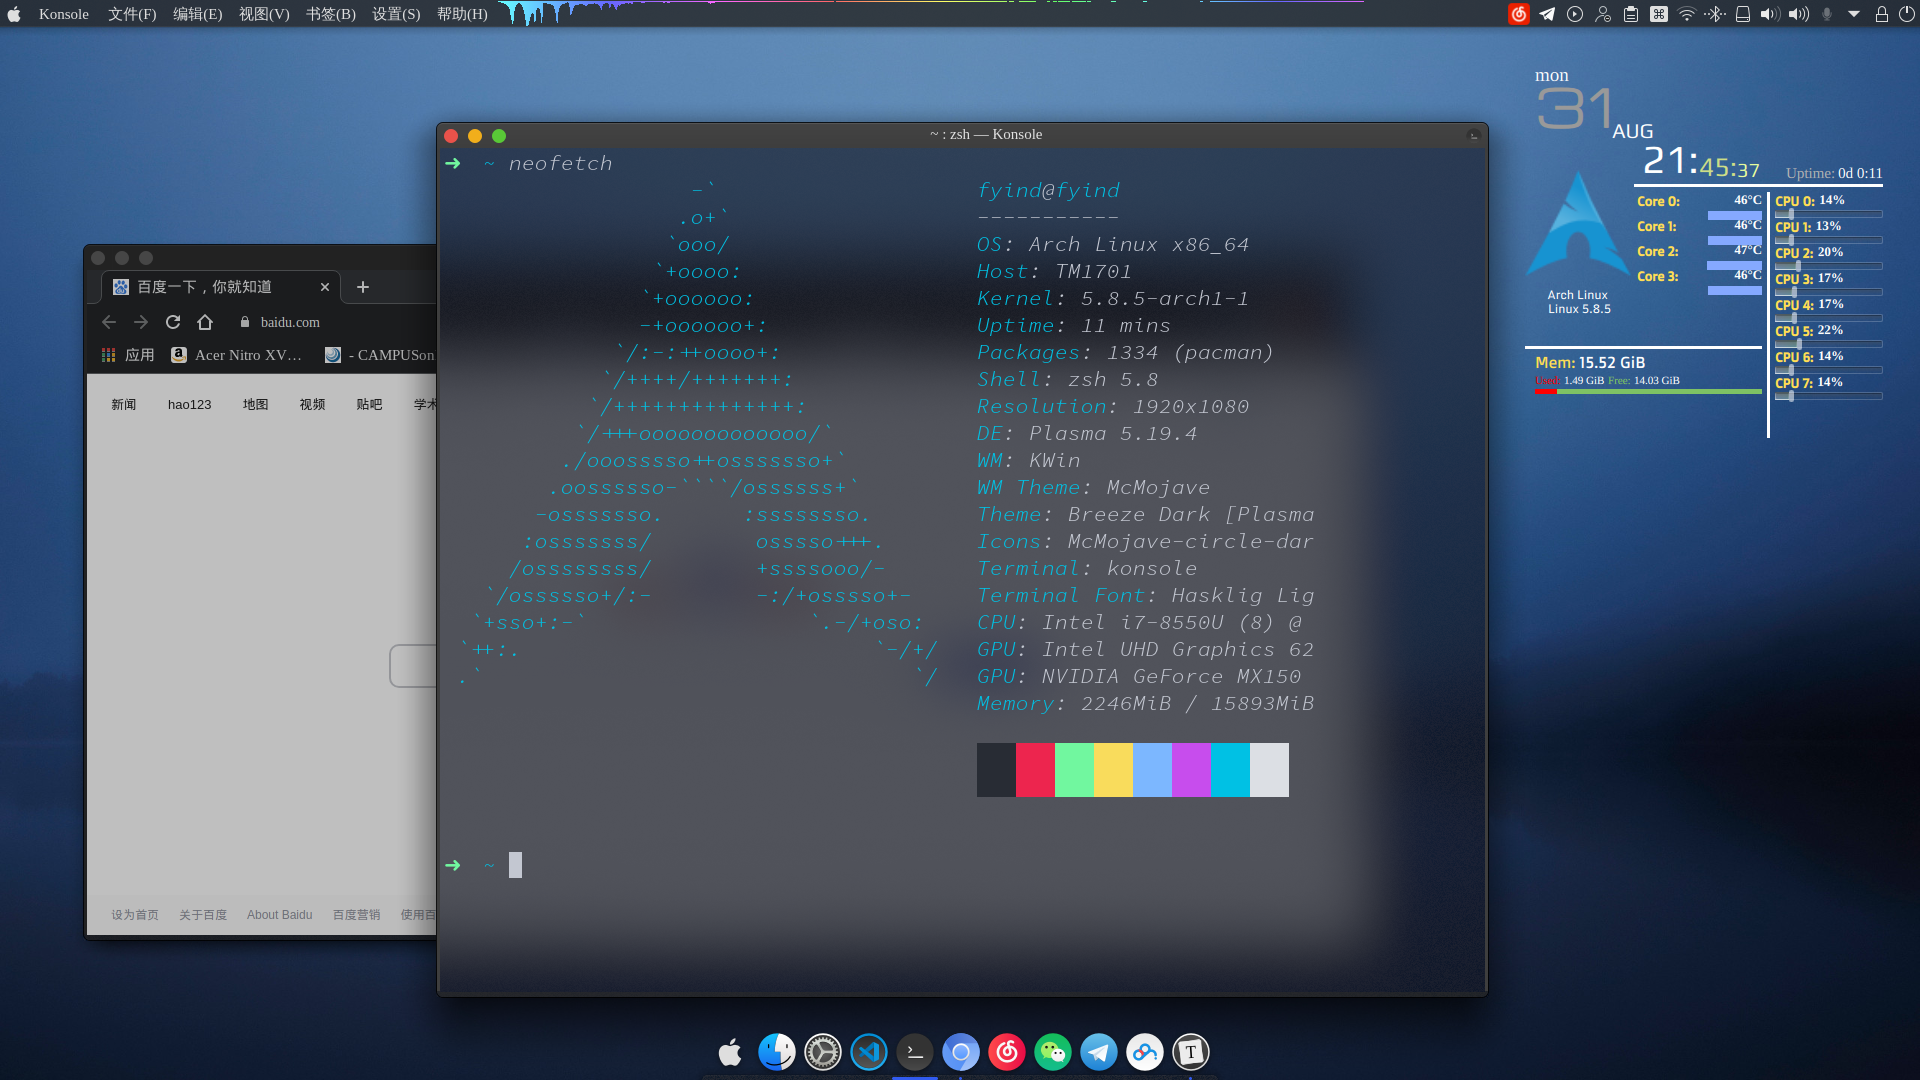Select the 百度一下，你就知道 browser tab
Image resolution: width=1920 pixels, height=1080 pixels.
click(221, 287)
